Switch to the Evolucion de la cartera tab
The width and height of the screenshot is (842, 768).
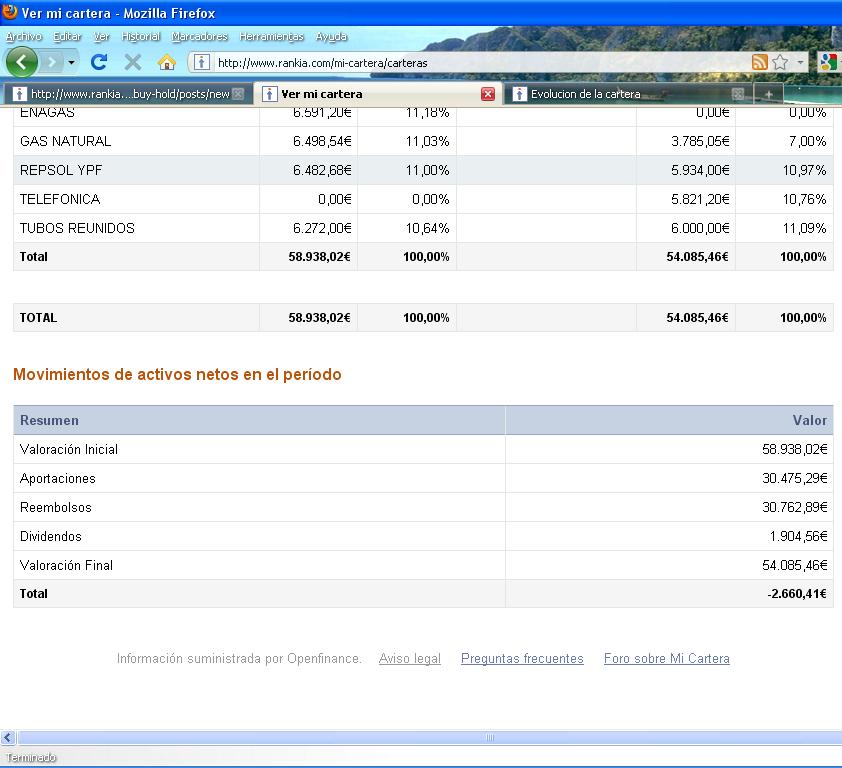[x=586, y=94]
